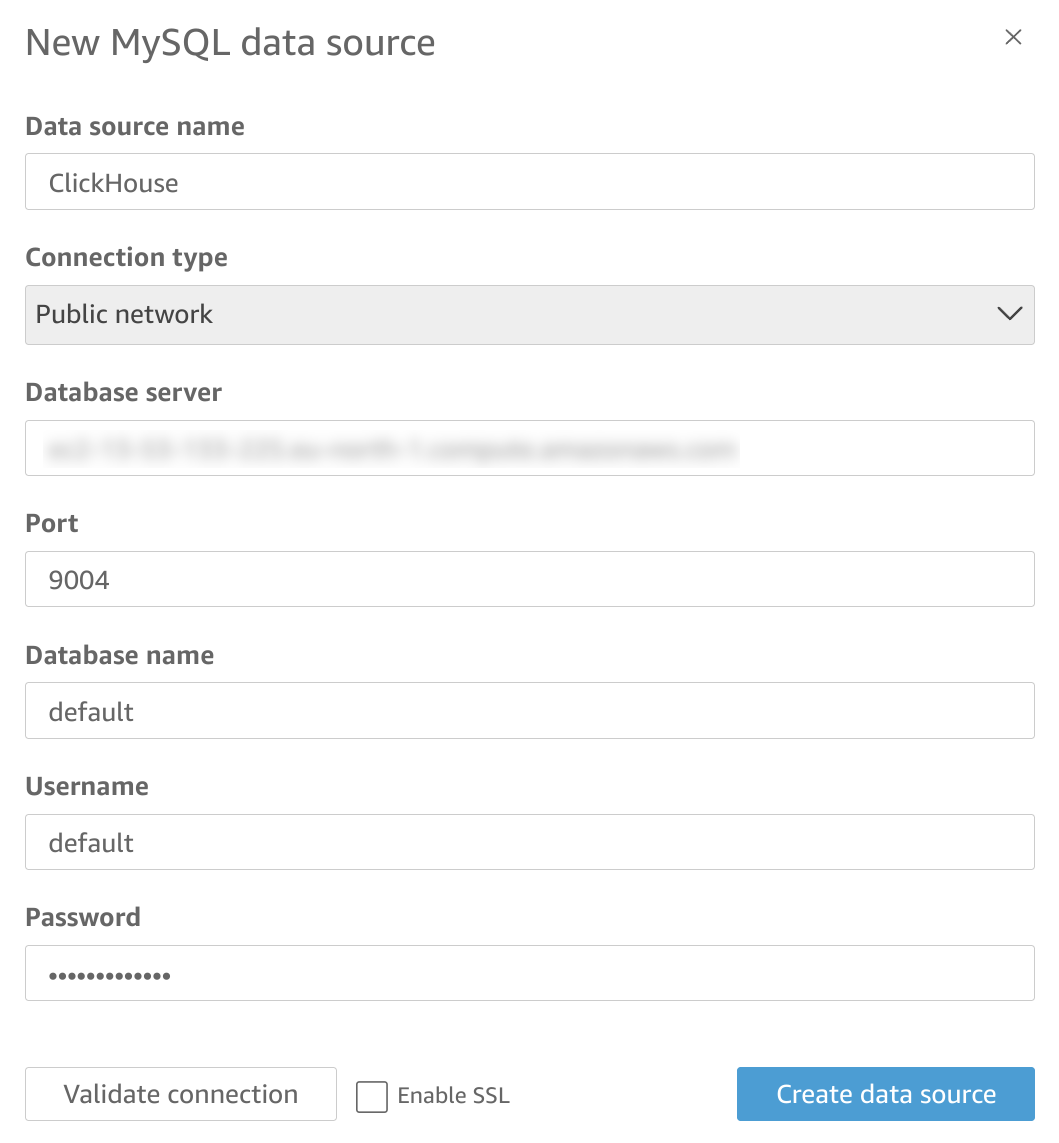
Task: Validate the database connection
Action: pyautogui.click(x=180, y=1094)
